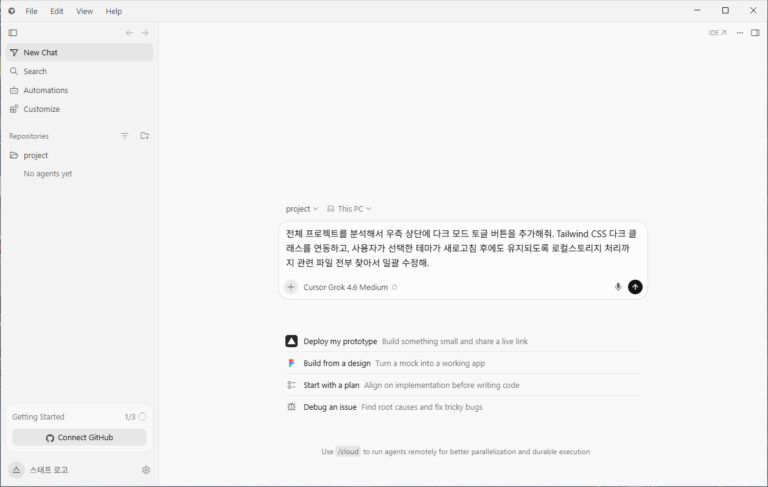The image size is (768, 487).
Task: Toggle the left sidebar panel icon
Action: pyautogui.click(x=13, y=33)
